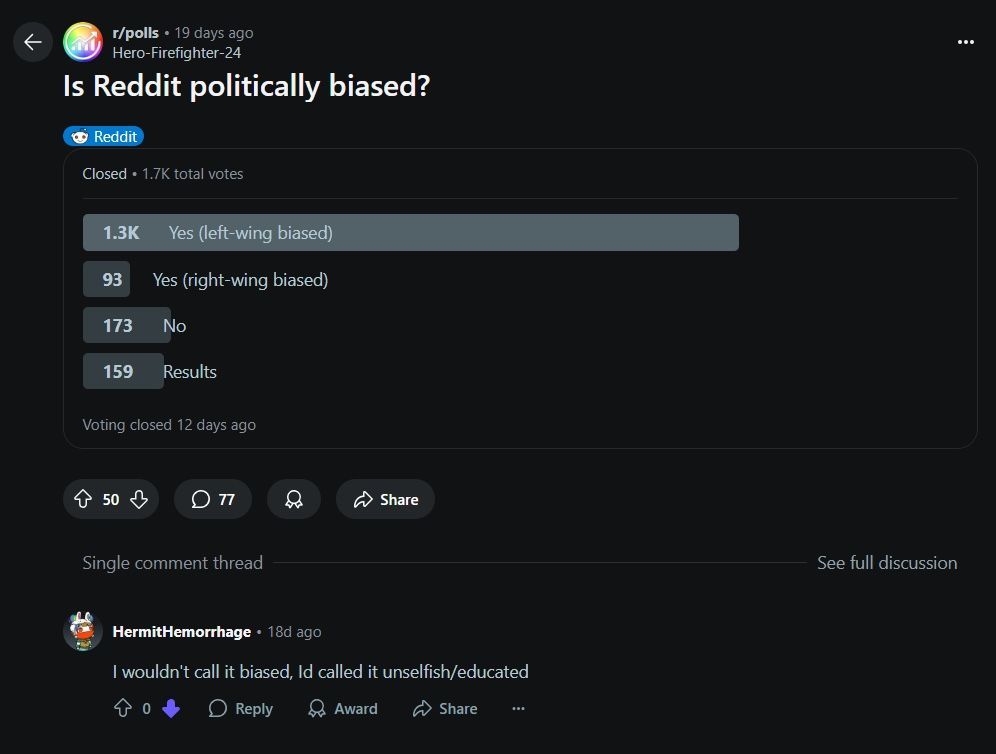Award HermitHemorrhage's comment
Screen dimensions: 996x754
click(x=343, y=708)
